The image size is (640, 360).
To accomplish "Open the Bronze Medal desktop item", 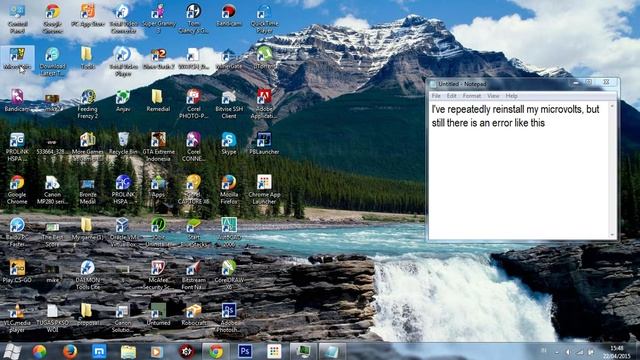I will [88, 189].
